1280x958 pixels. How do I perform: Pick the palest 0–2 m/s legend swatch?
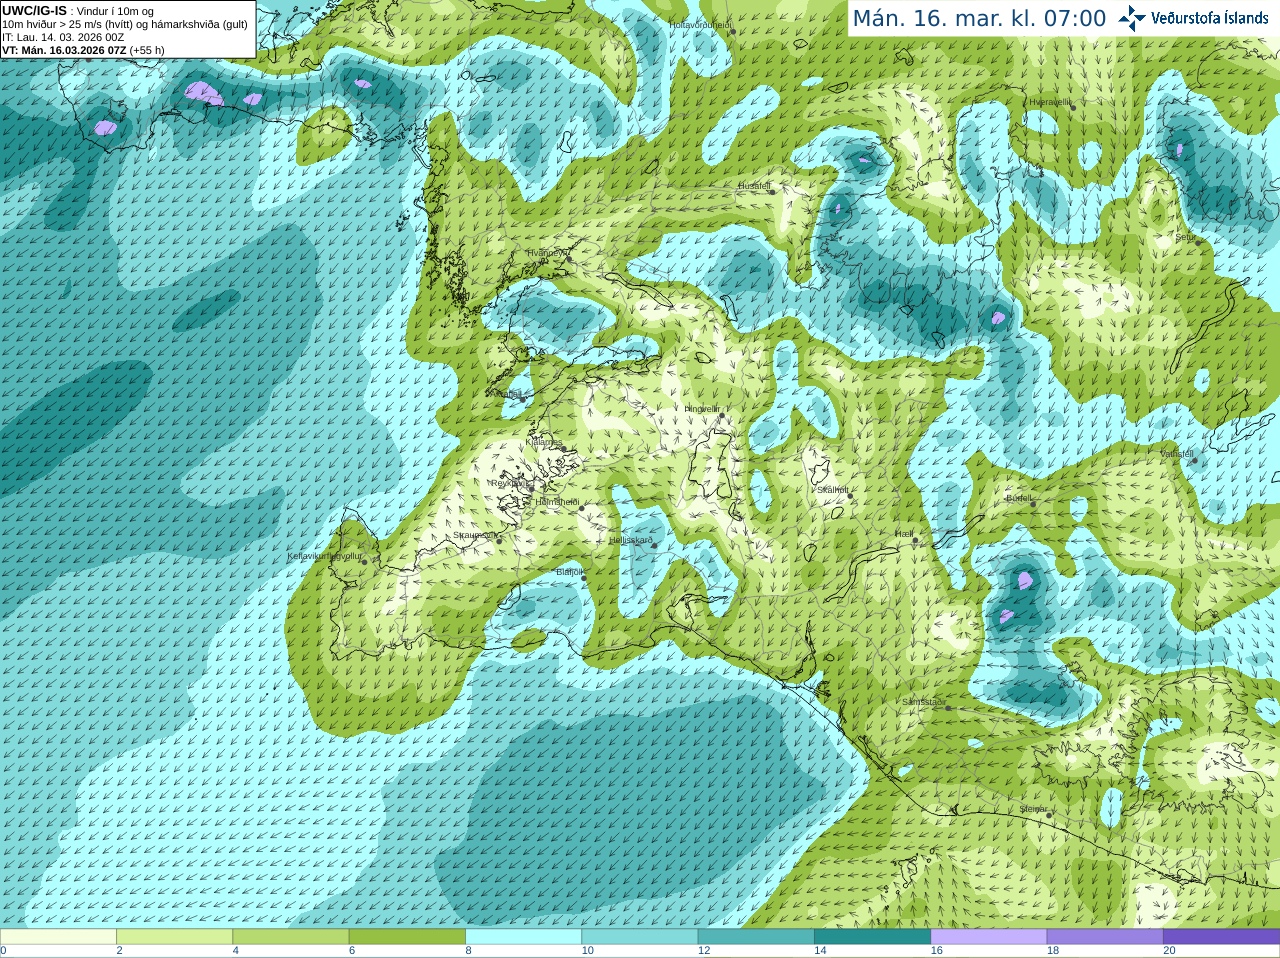(58, 937)
